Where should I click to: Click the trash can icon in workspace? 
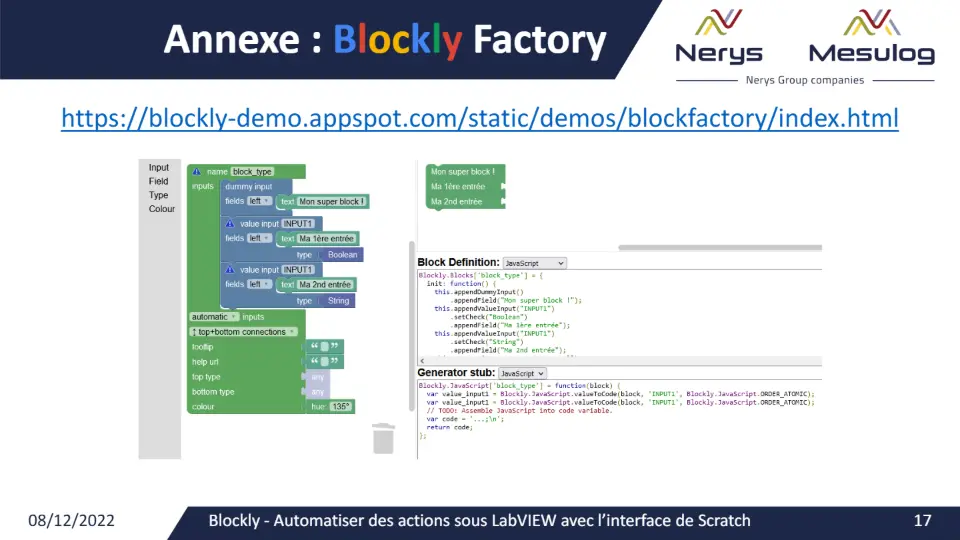click(x=383, y=438)
